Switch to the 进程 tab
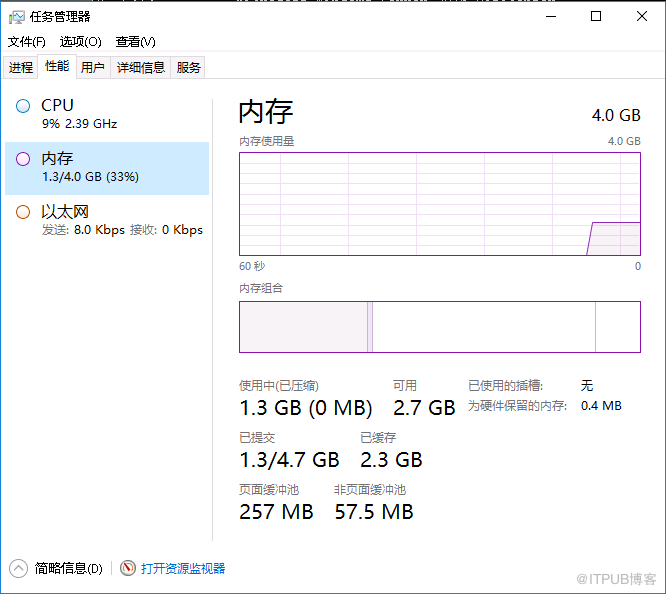The image size is (666, 594). 21,68
